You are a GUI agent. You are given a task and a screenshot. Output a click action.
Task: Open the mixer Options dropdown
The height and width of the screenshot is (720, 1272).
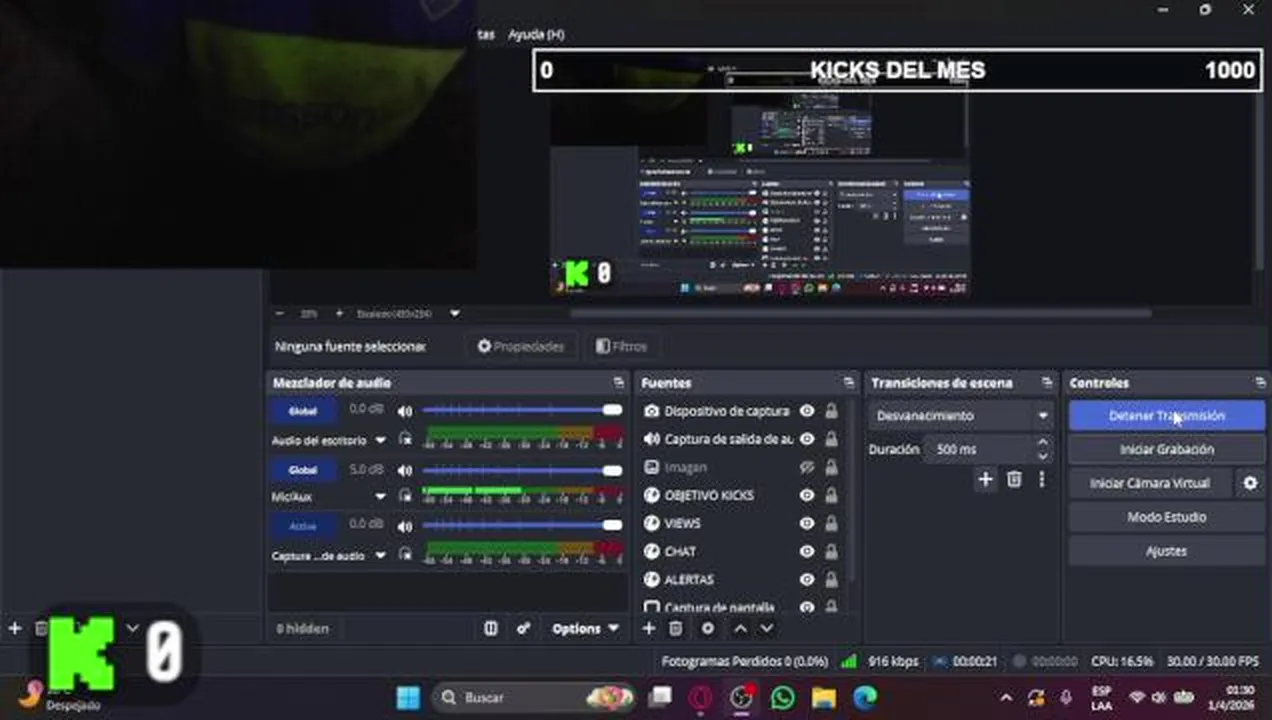pos(585,629)
